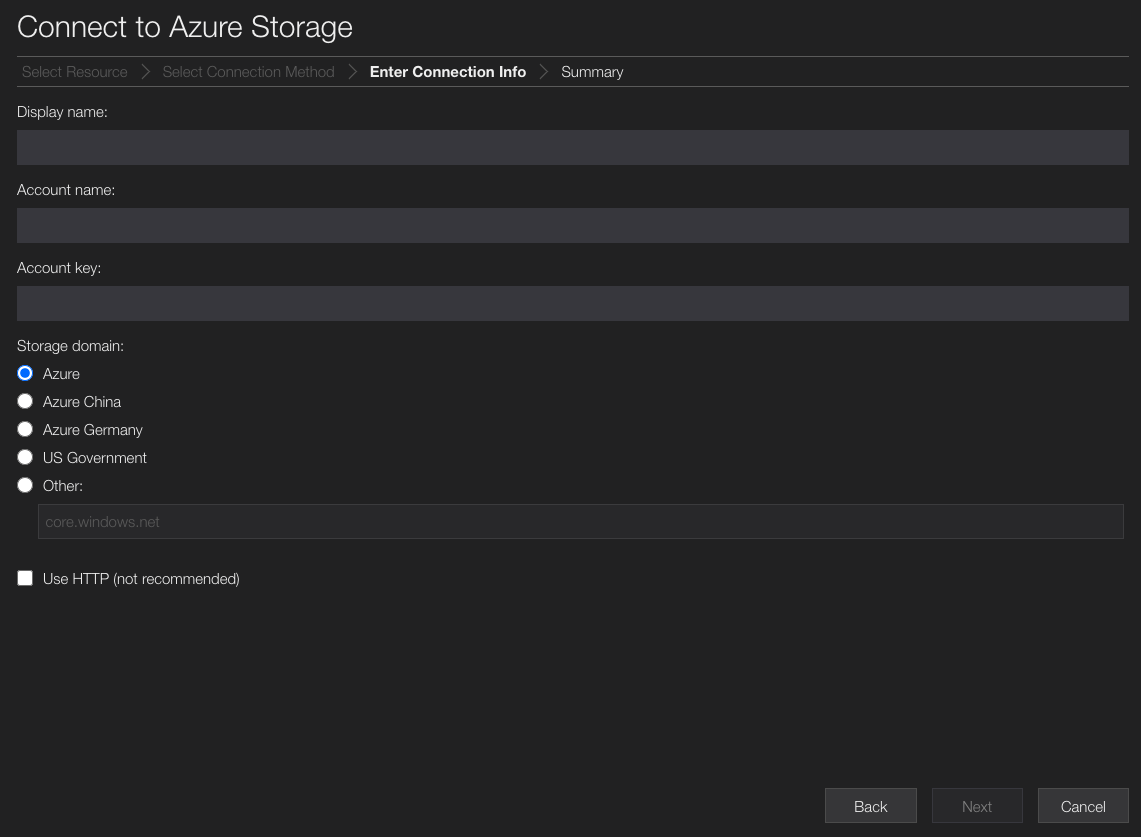Image resolution: width=1141 pixels, height=837 pixels.
Task: Click the 'Display name:' label
Action: (62, 112)
